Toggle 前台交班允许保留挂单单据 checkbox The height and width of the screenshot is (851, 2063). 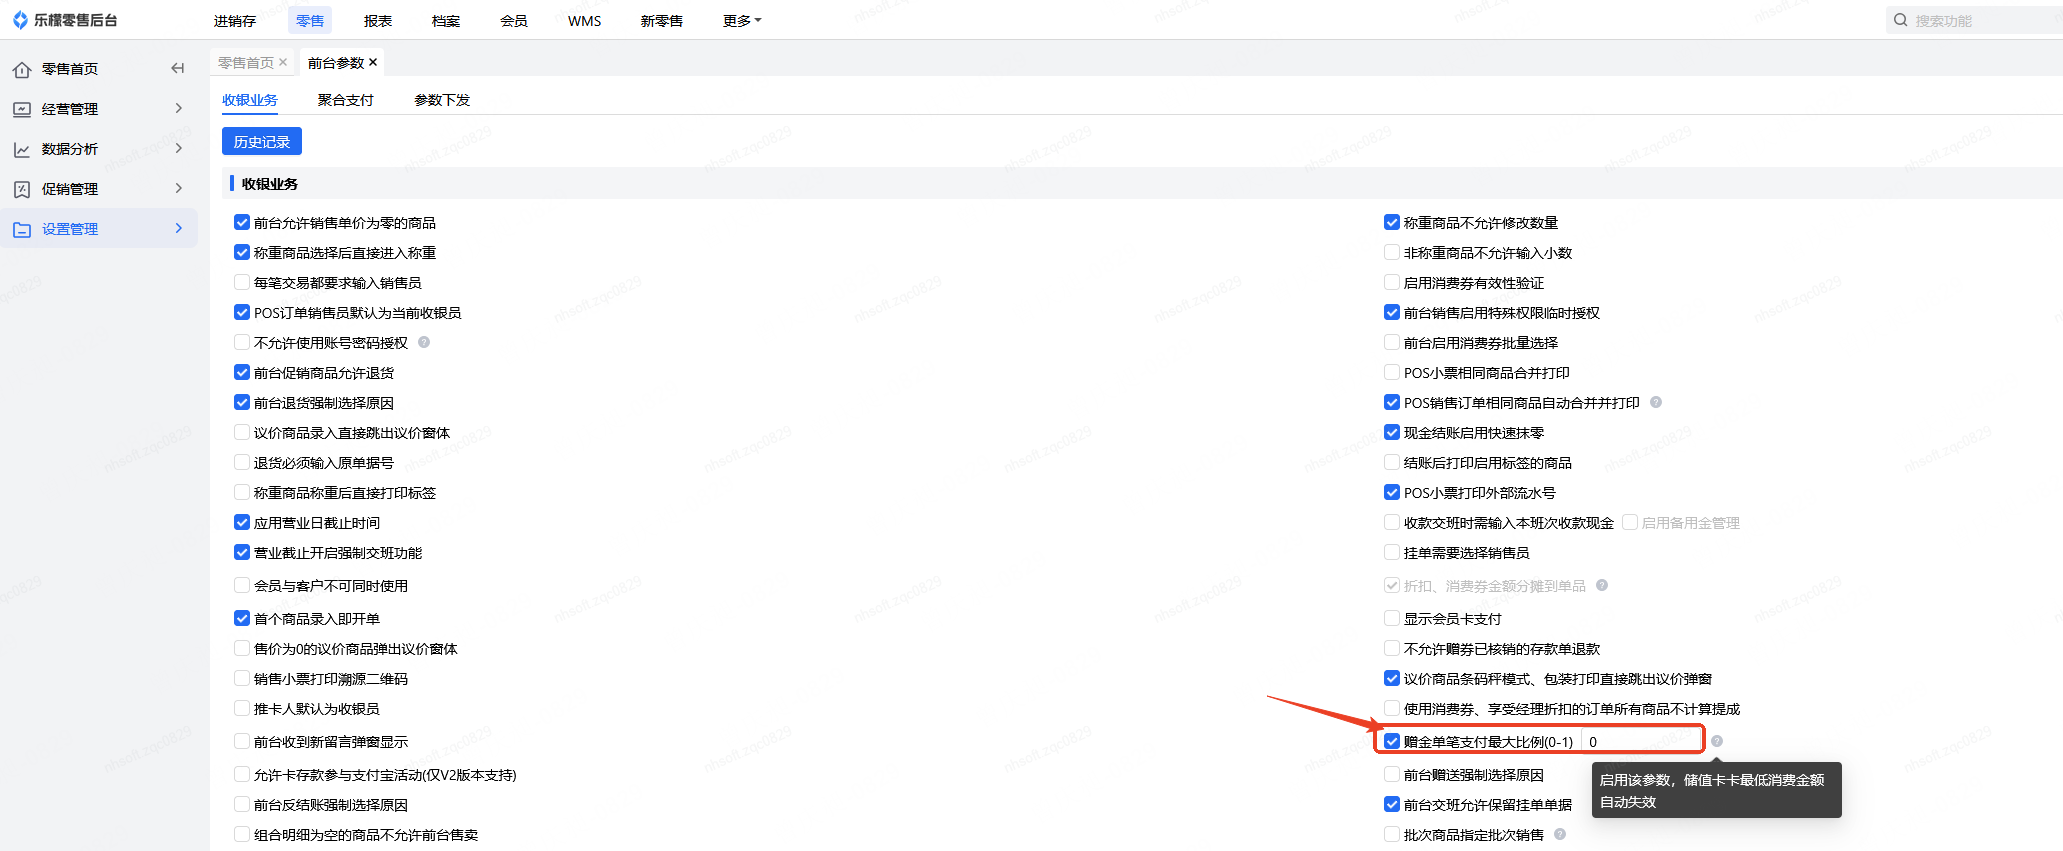(1392, 804)
